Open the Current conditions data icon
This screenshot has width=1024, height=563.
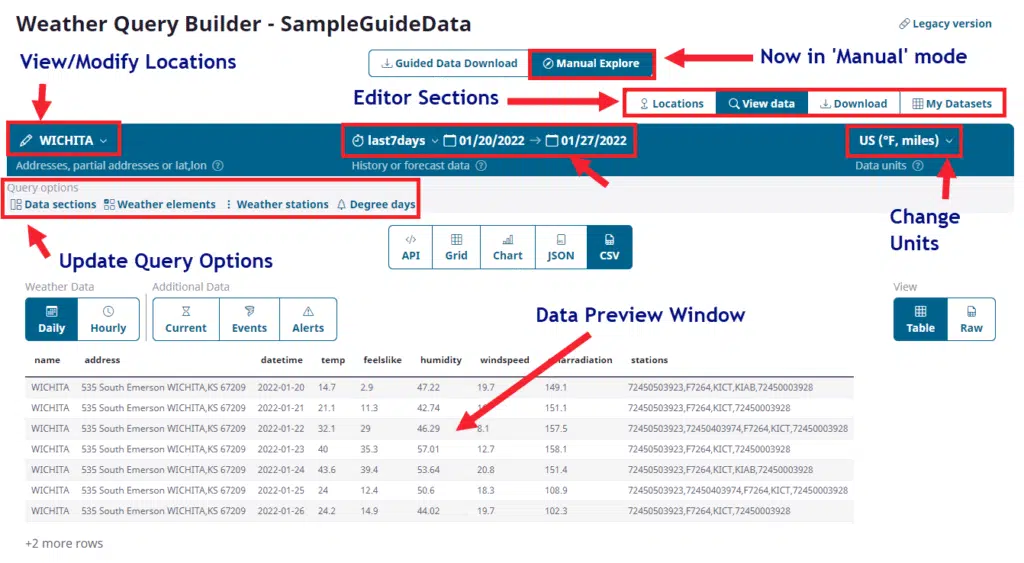[186, 319]
